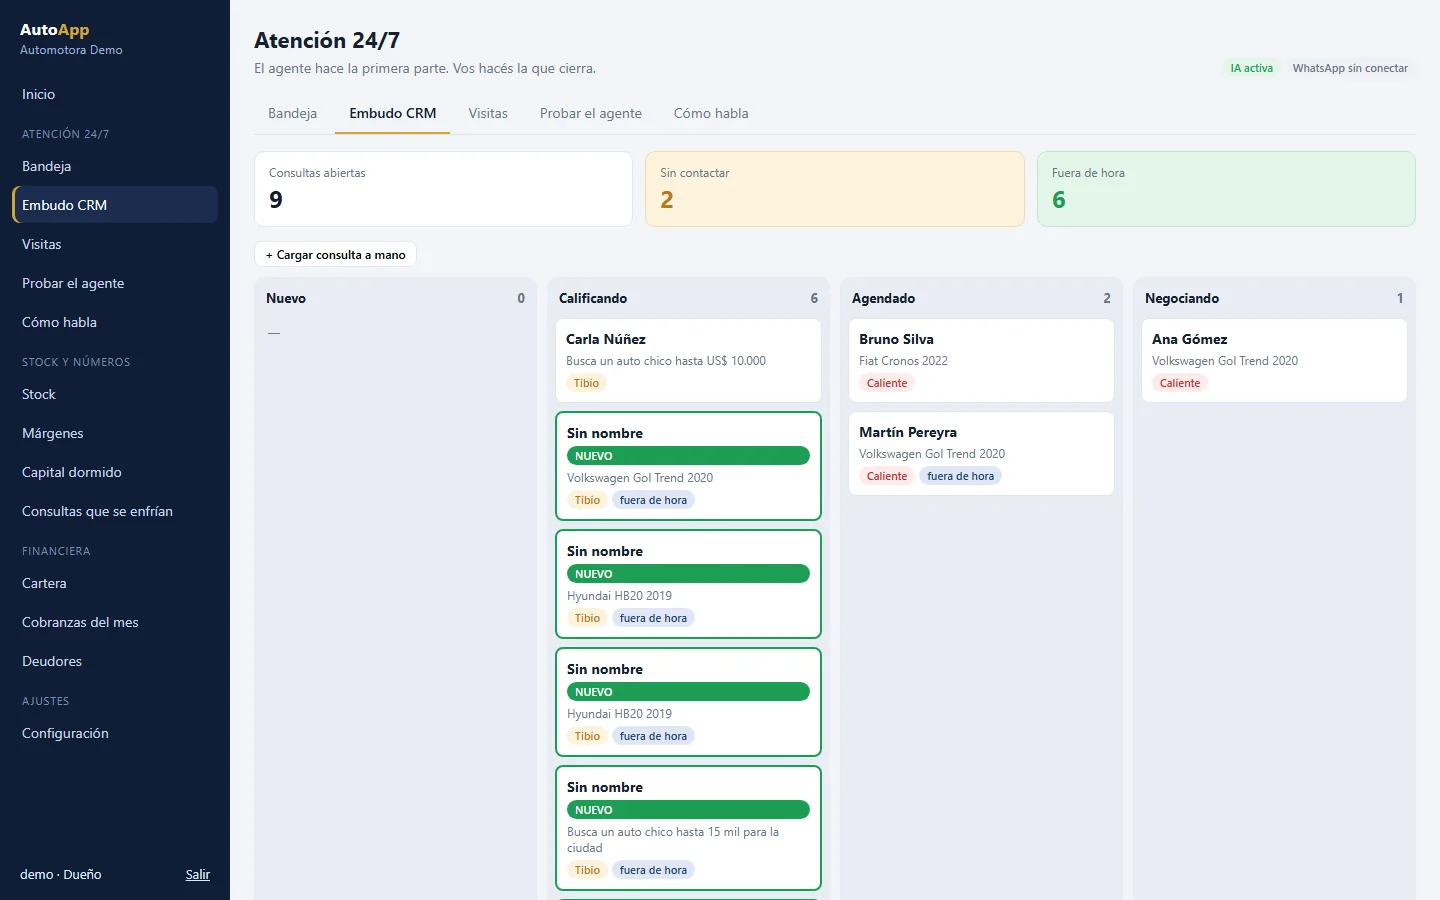Click the Consultas abiertas stat card

443,189
